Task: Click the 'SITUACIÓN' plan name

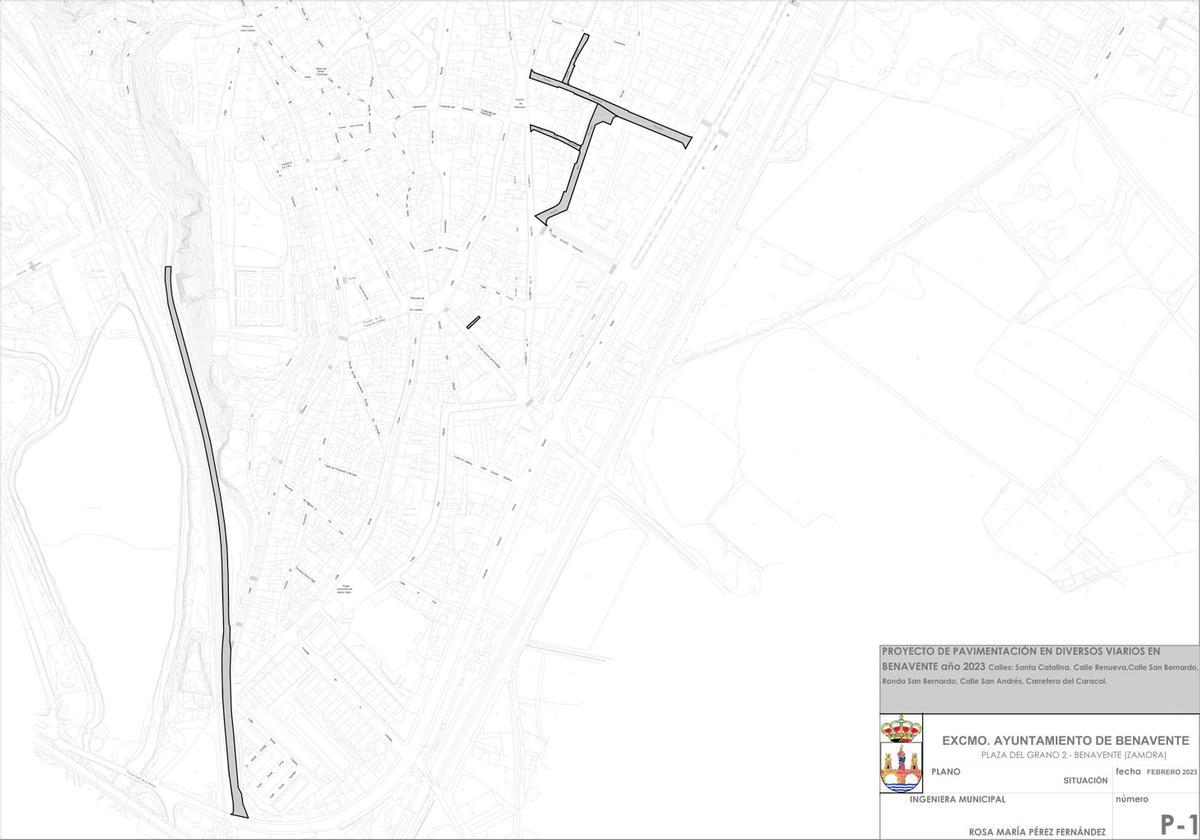Action: point(1086,780)
